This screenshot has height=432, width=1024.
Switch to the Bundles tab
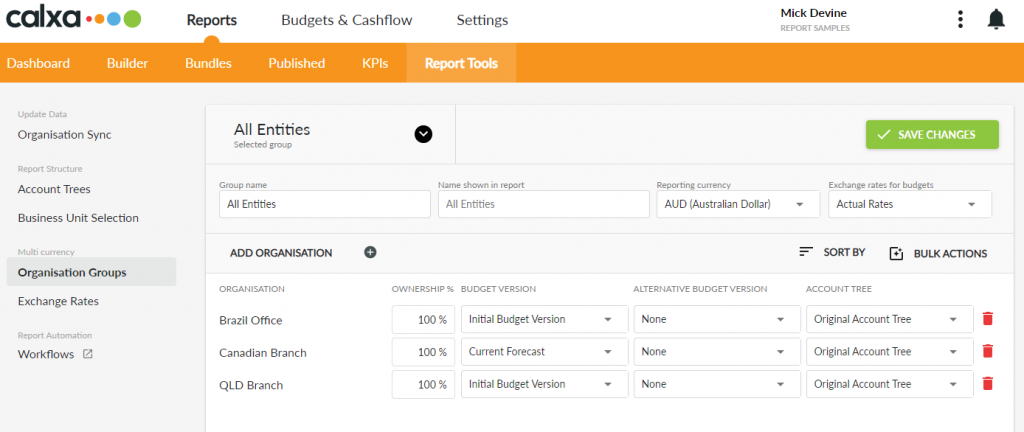(x=208, y=63)
